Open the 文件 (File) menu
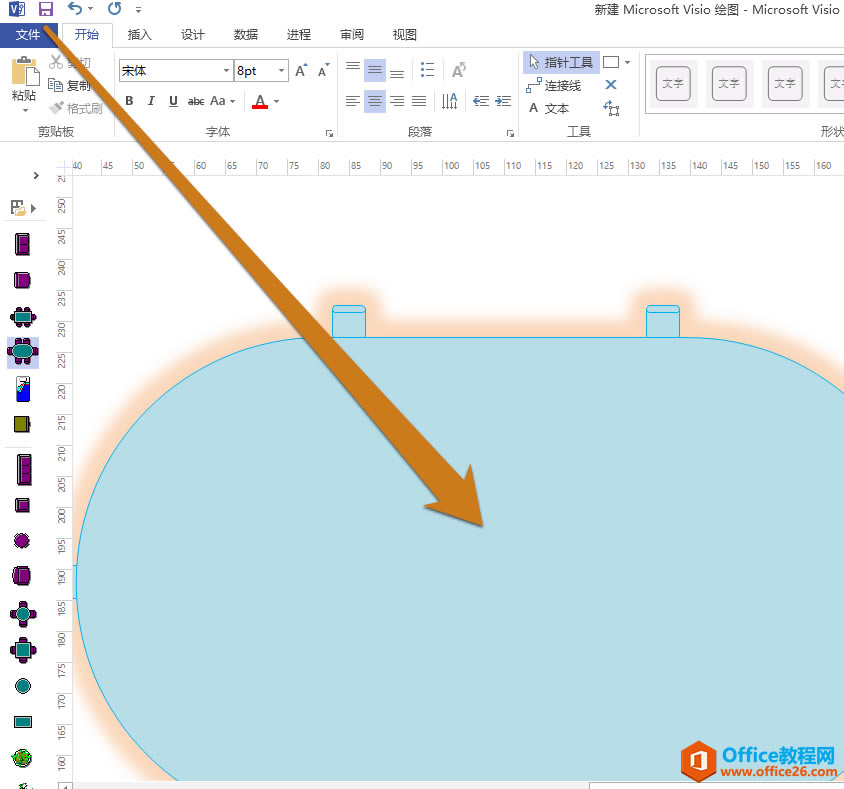The image size is (844, 789). point(30,34)
